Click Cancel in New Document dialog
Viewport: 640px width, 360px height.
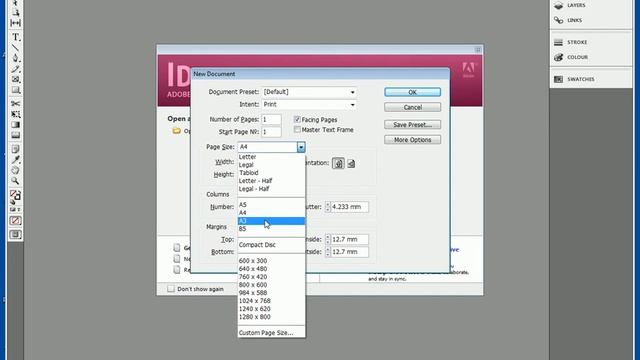point(412,107)
